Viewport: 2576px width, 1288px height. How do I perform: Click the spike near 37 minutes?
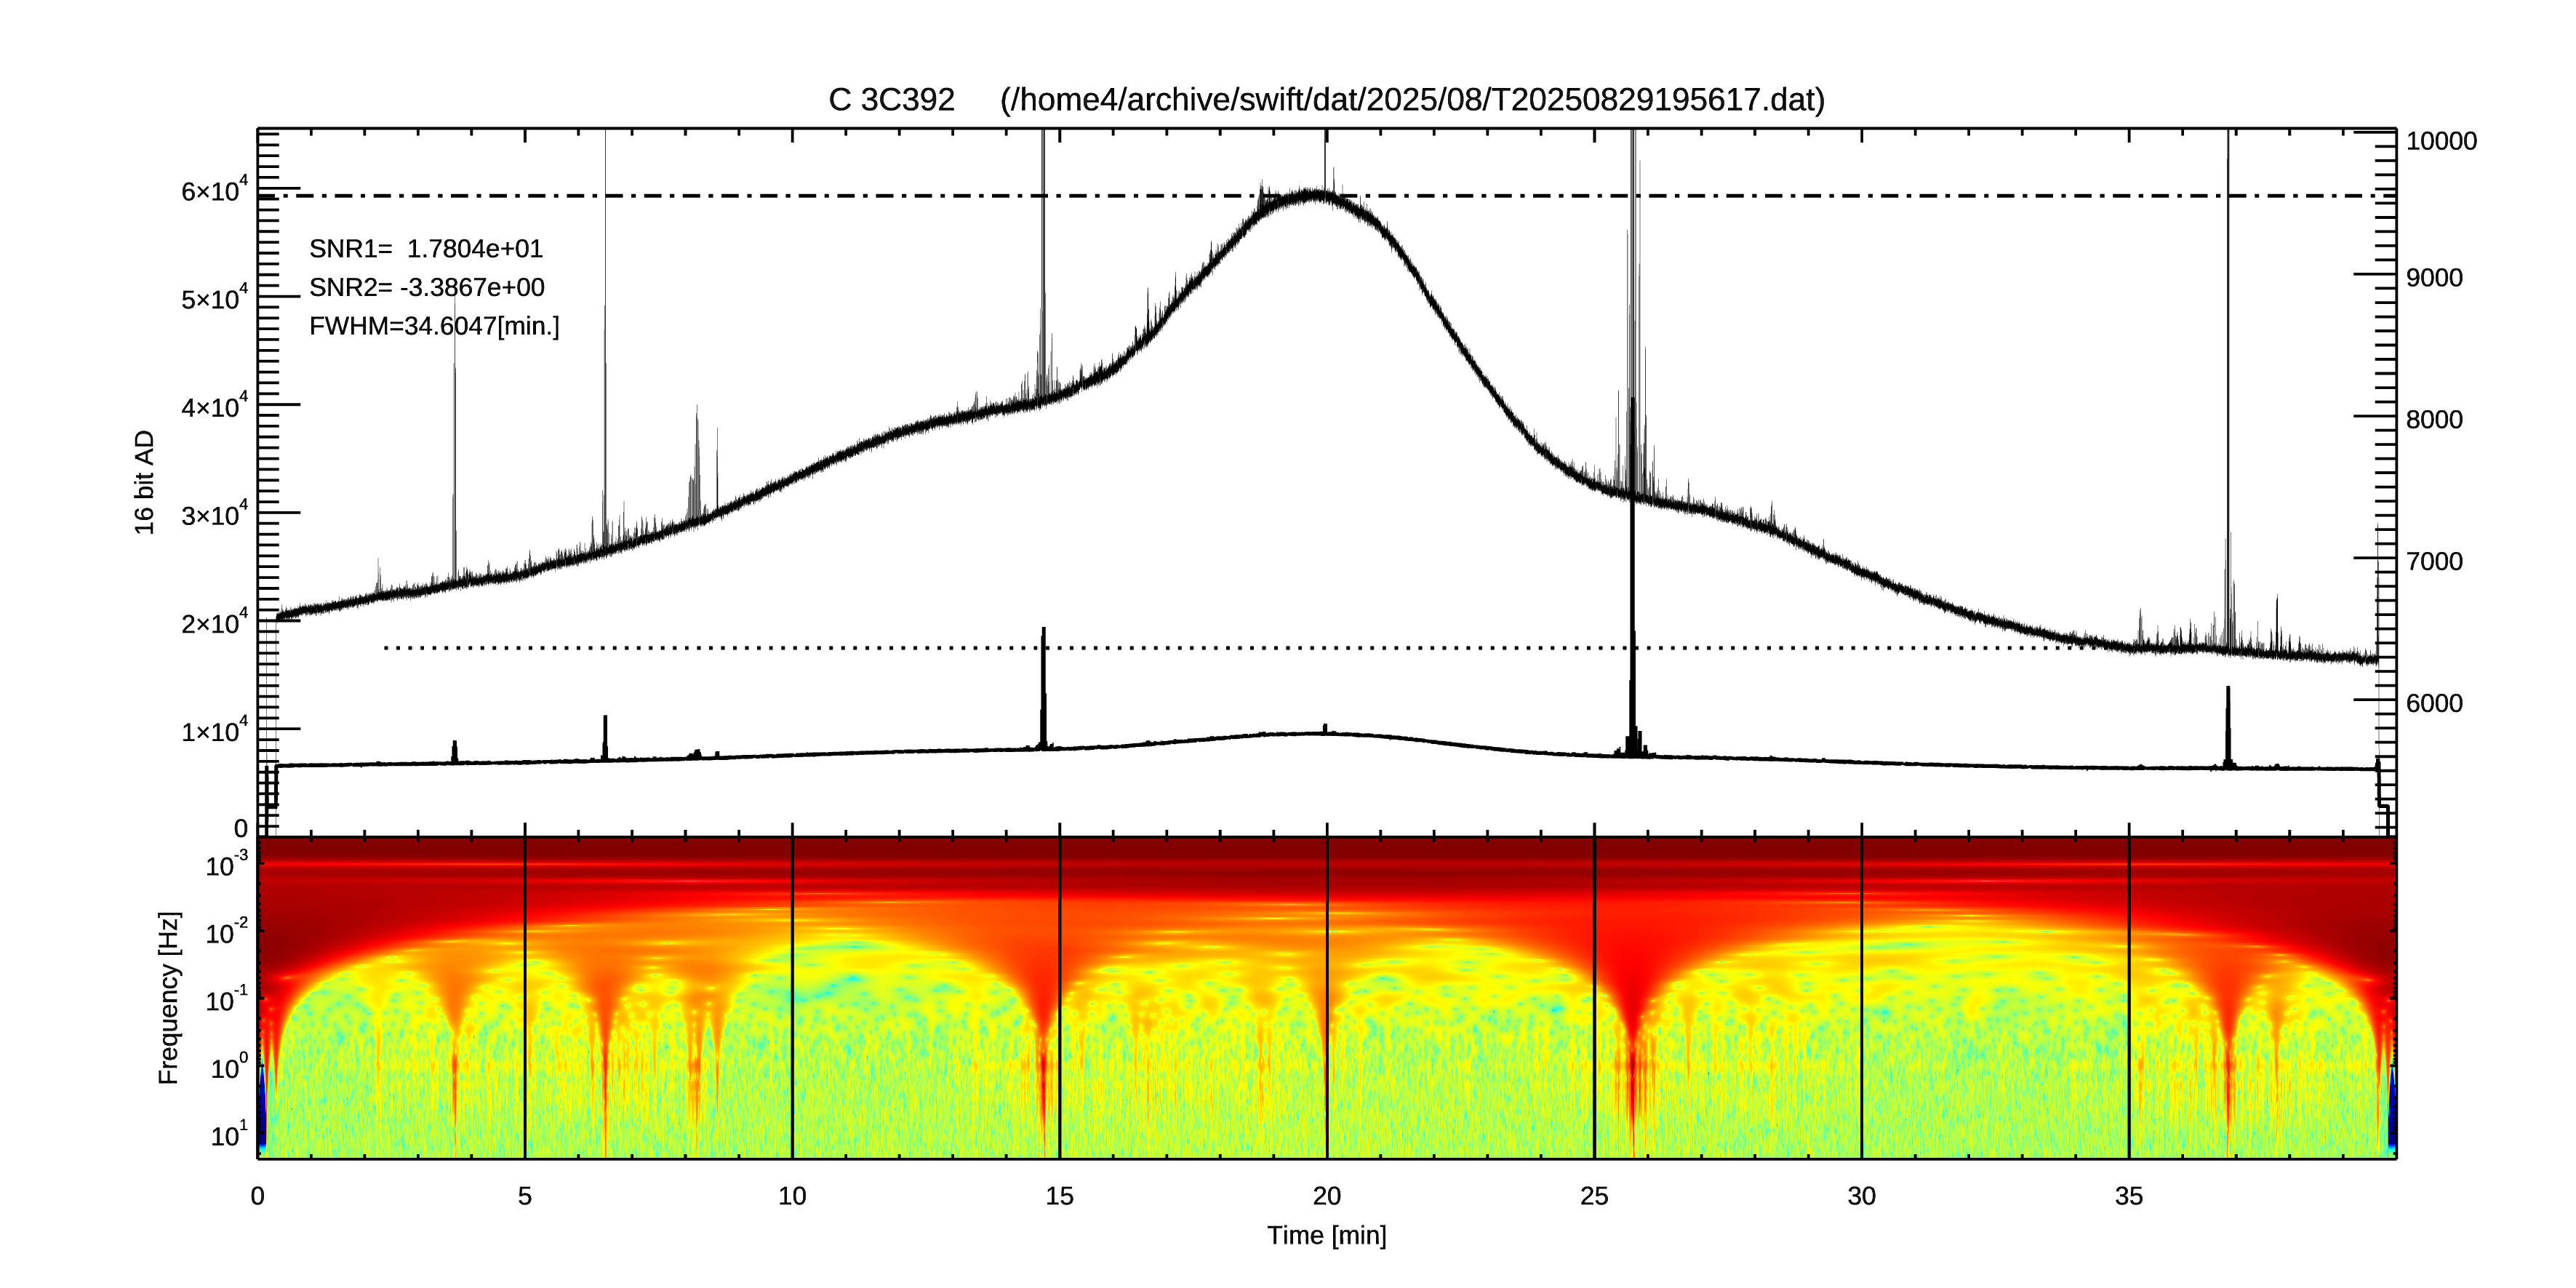[2228, 400]
